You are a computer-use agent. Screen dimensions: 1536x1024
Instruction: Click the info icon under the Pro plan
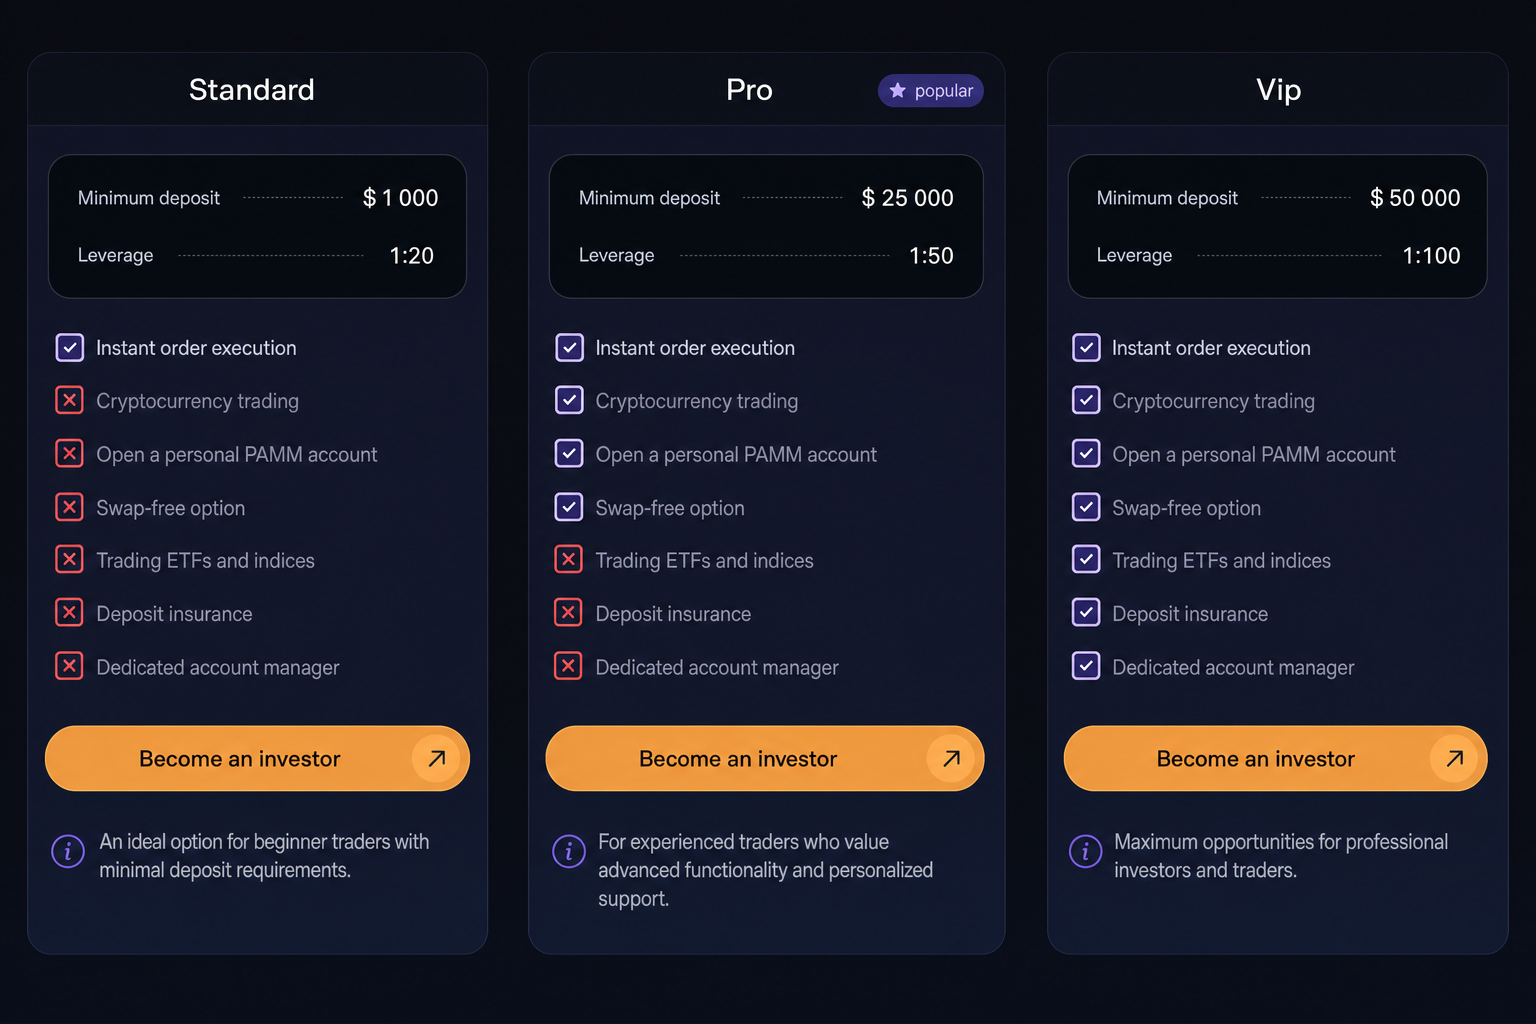pyautogui.click(x=569, y=852)
